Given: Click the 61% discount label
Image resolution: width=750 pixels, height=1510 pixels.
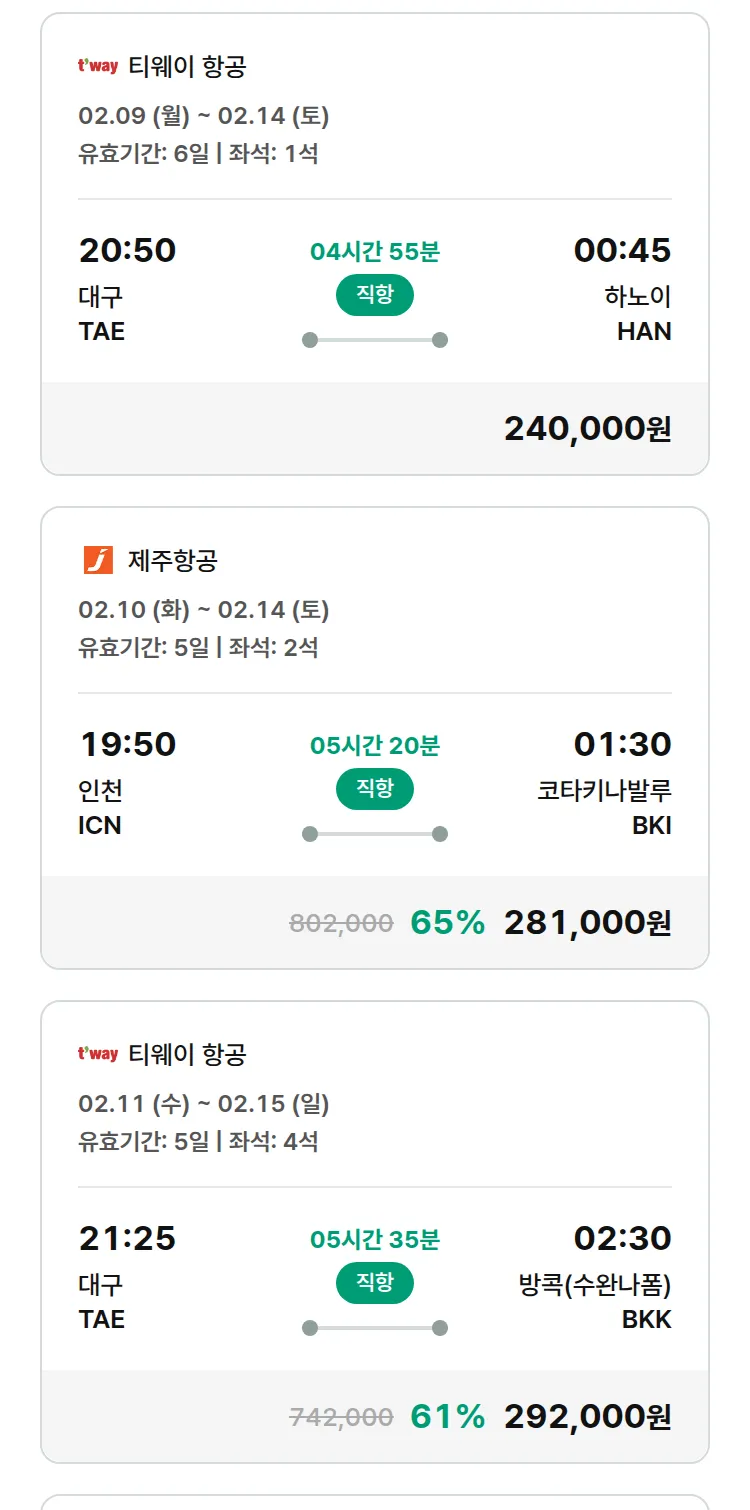Looking at the screenshot, I should pos(447,1417).
